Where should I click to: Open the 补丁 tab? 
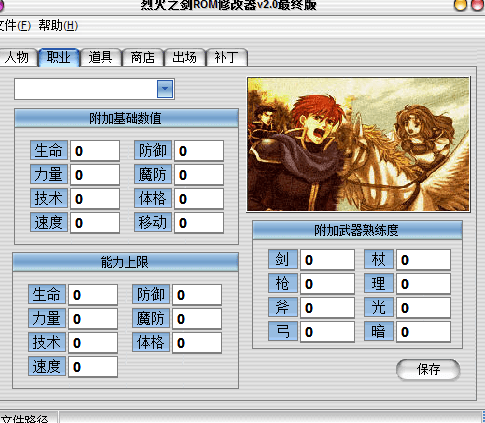click(227, 57)
